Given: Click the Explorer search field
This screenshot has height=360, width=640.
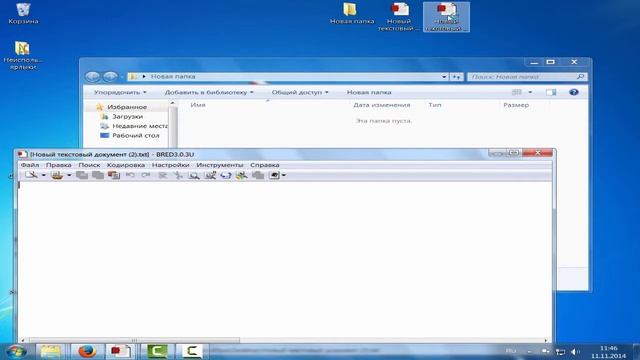Looking at the screenshot, I should (527, 77).
